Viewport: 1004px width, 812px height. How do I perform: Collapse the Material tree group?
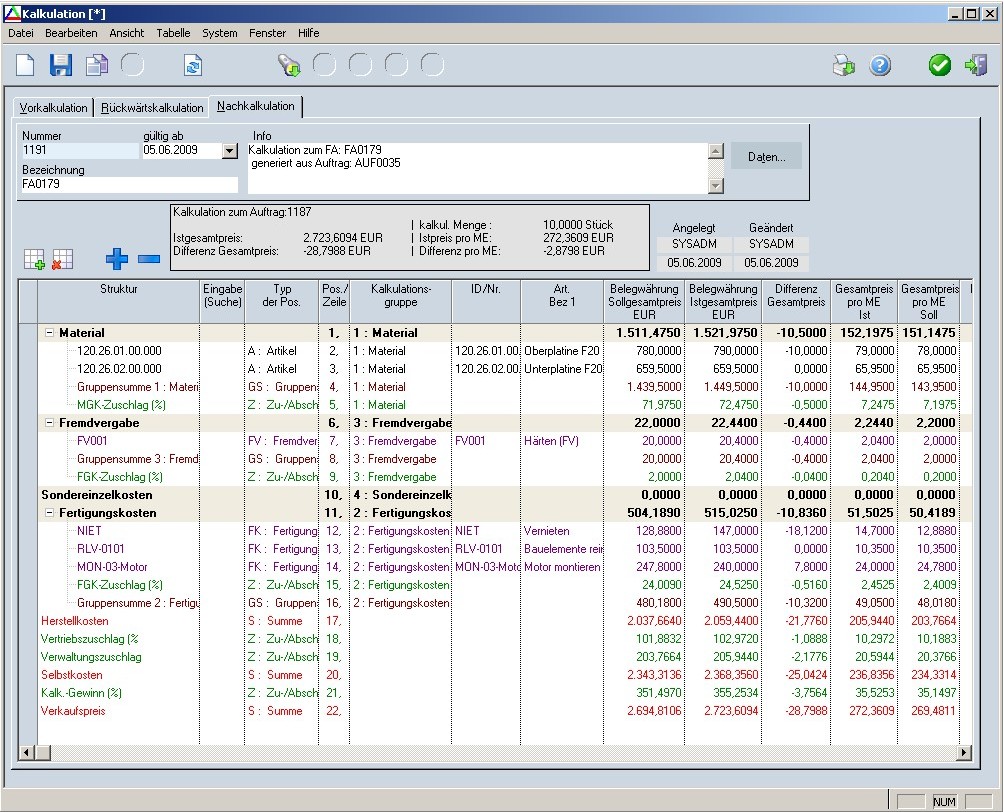(49, 333)
